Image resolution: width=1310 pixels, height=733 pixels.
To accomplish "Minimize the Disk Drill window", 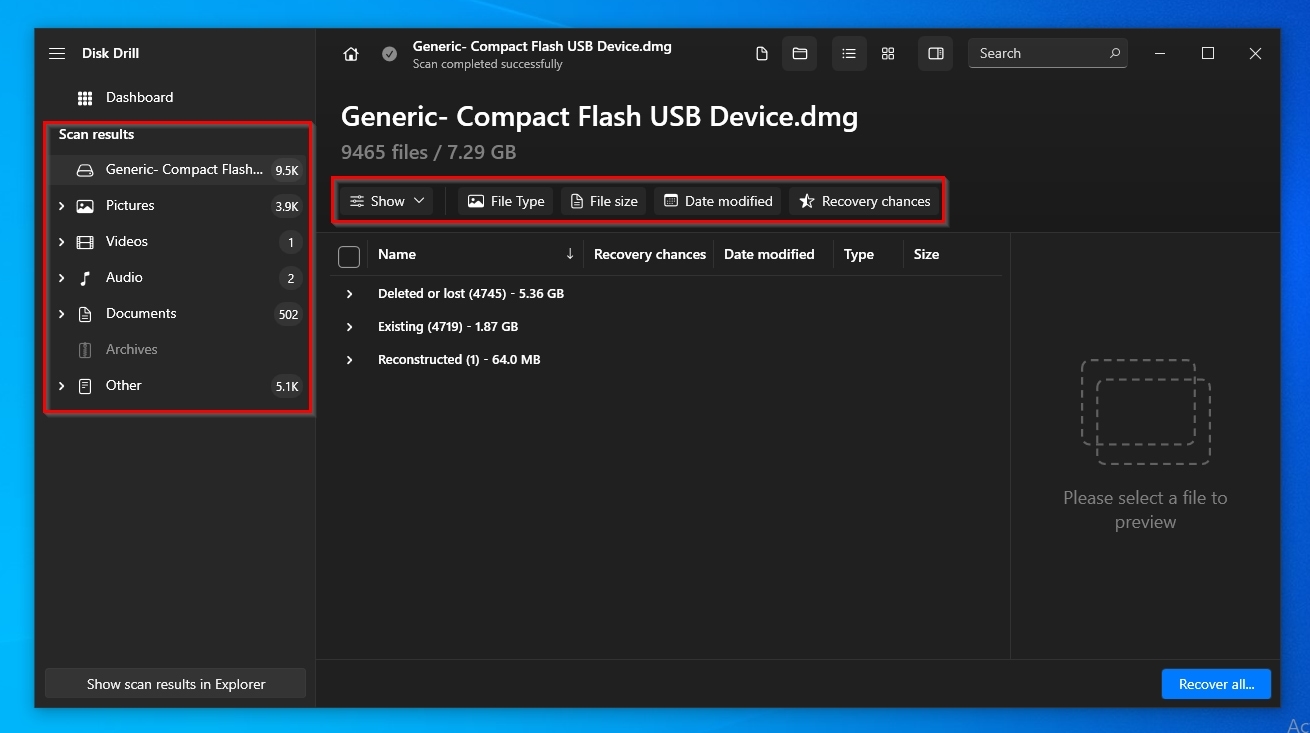I will tap(1160, 54).
